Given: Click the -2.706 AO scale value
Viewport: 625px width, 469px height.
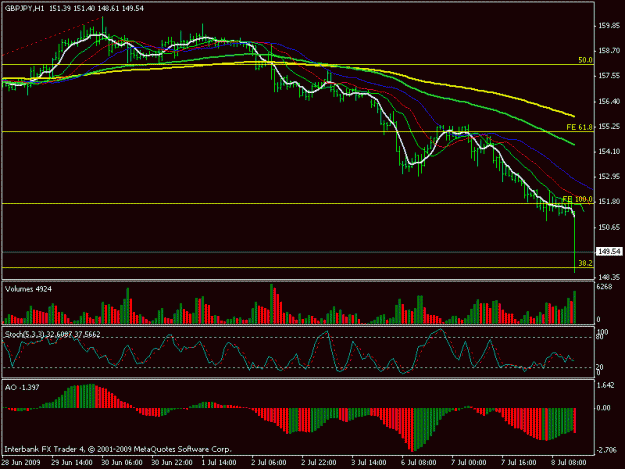Looking at the screenshot, I should tap(606, 450).
